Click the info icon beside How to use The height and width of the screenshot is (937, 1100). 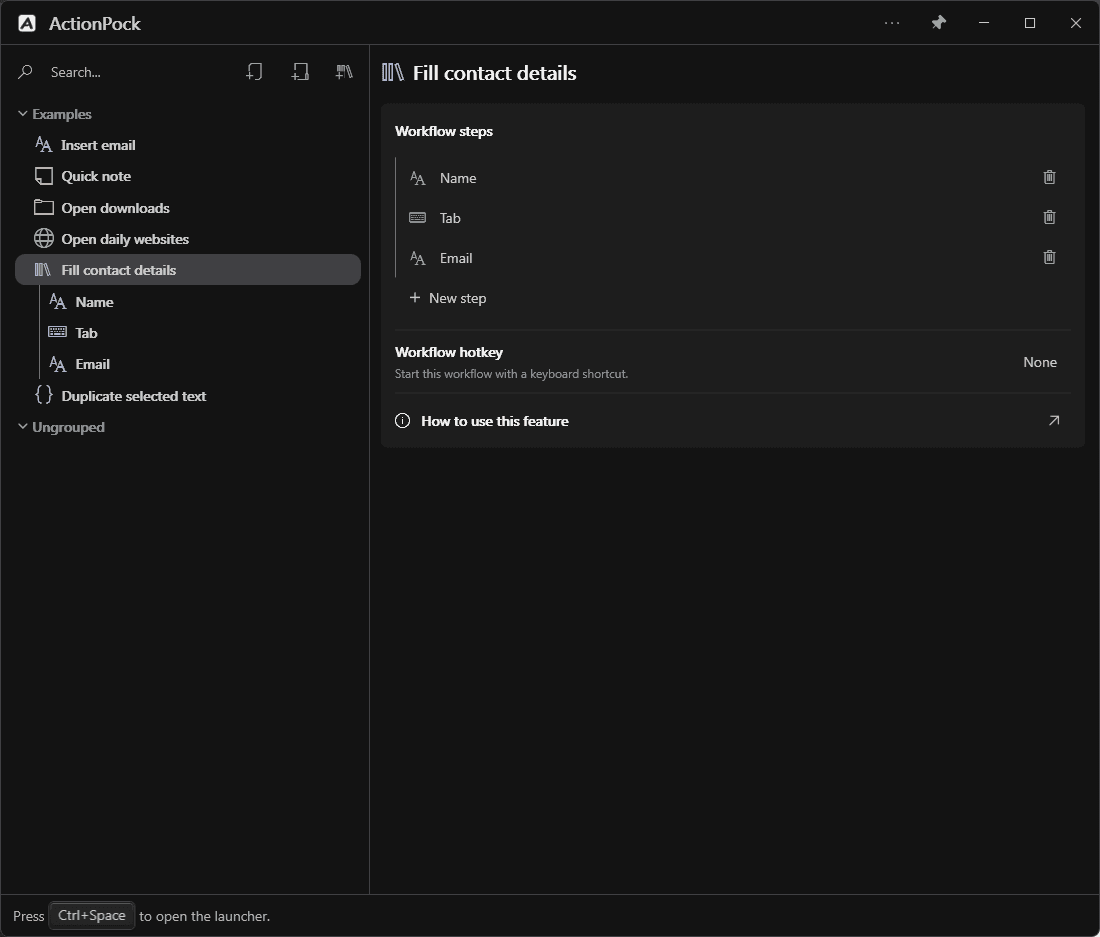403,421
